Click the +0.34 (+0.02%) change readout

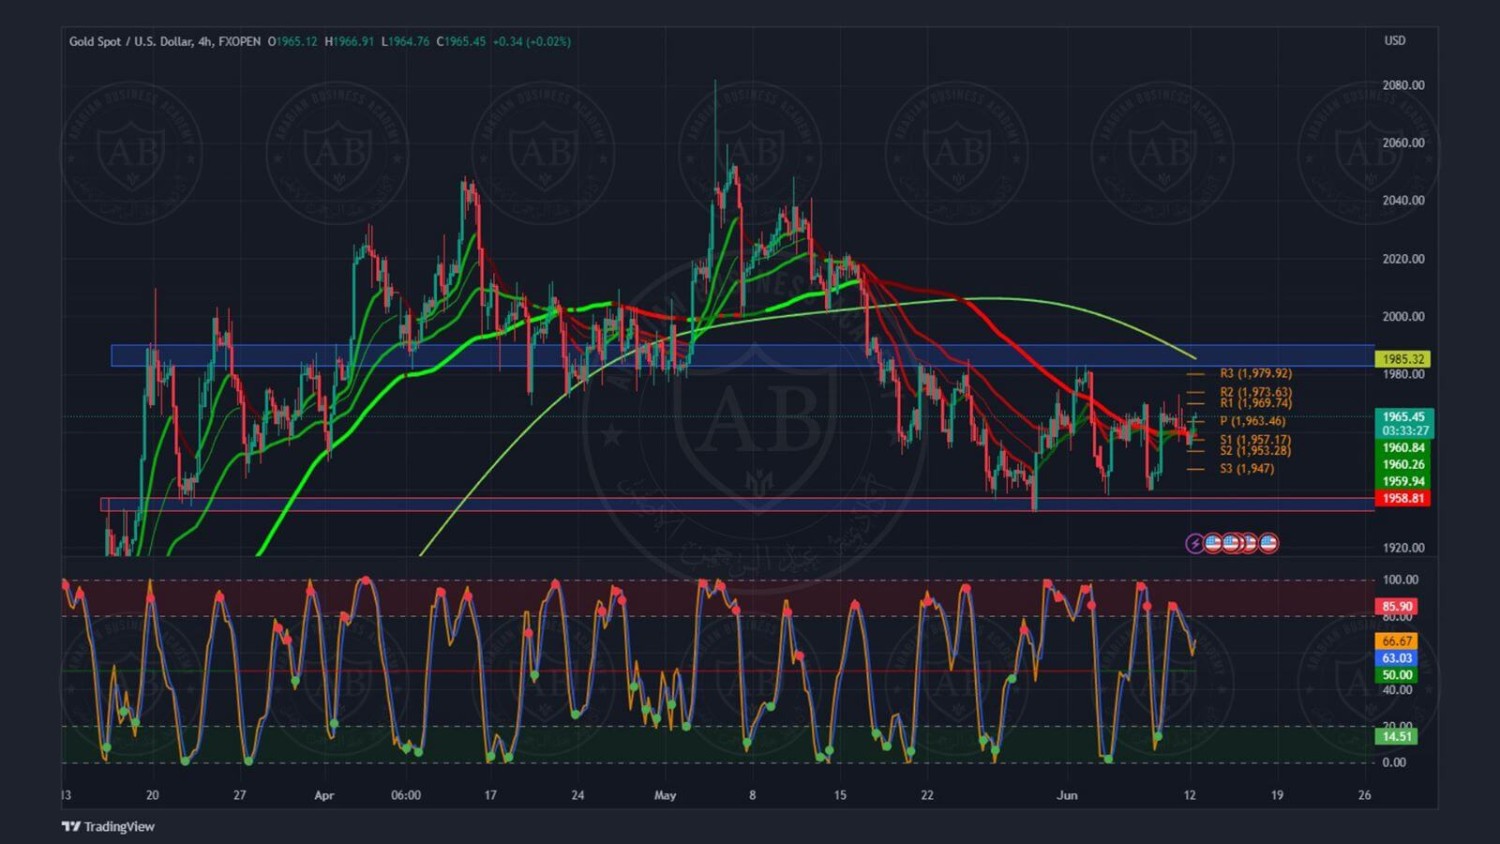532,41
